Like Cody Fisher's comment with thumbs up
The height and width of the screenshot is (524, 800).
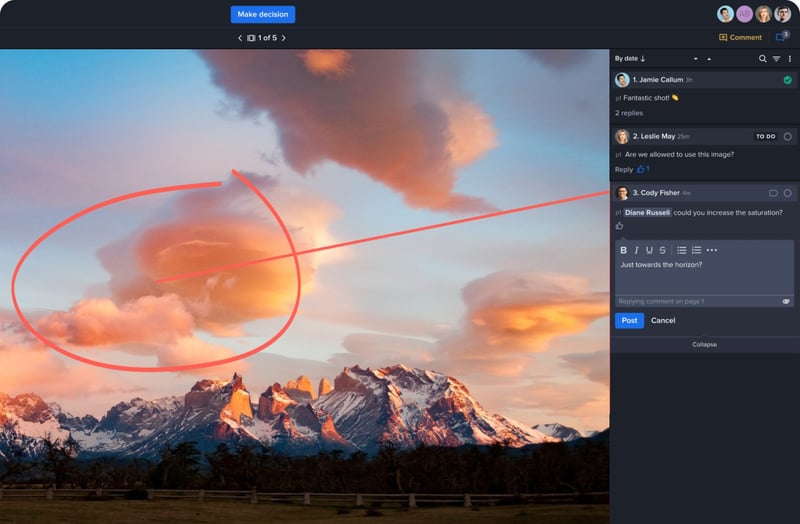click(x=620, y=226)
